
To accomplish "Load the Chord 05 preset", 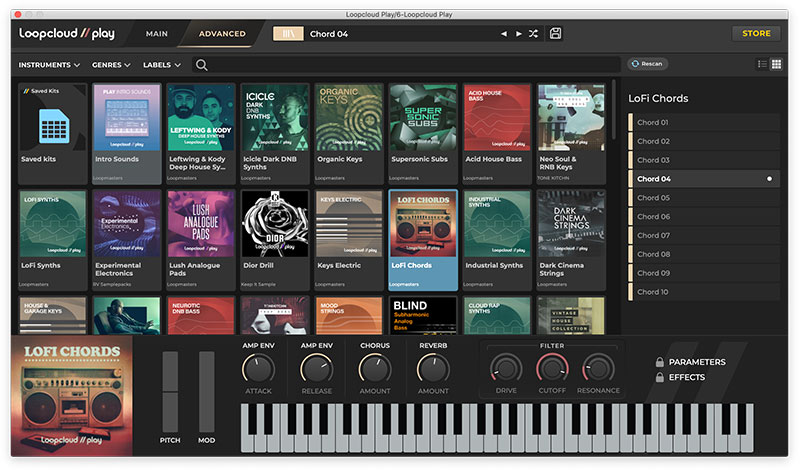I will (x=704, y=198).
